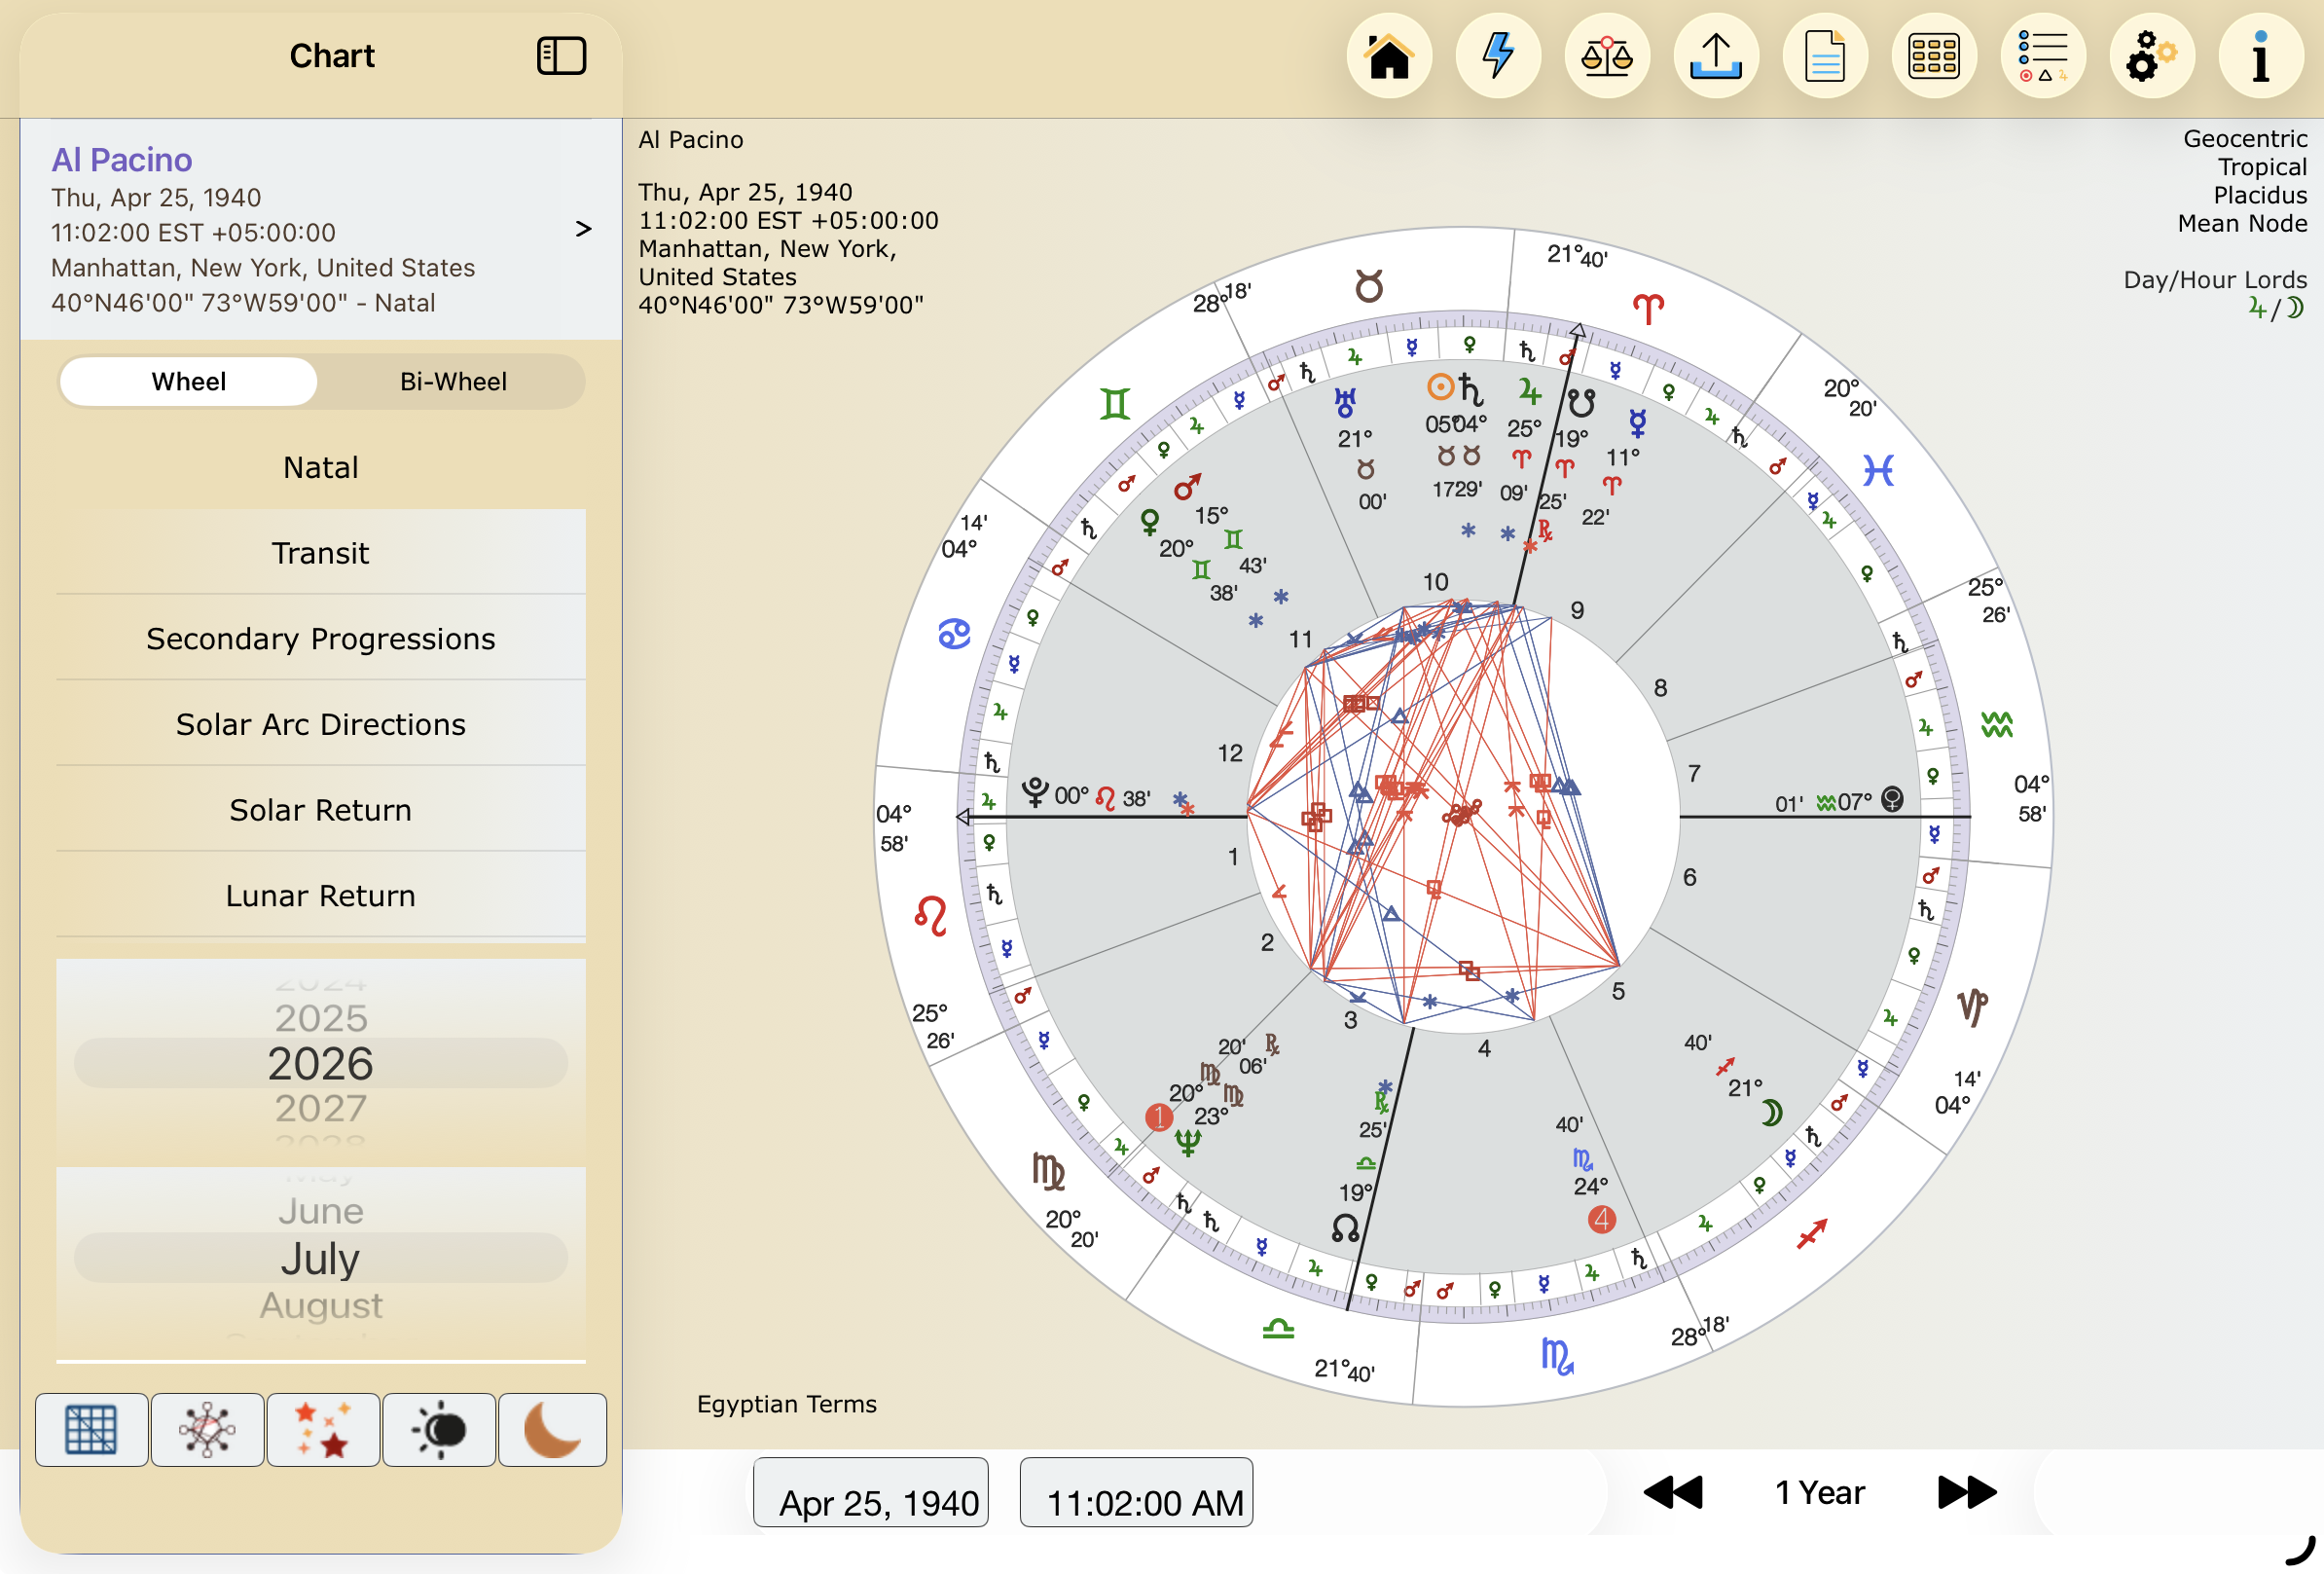Viewport: 2324px width, 1574px height.
Task: Open the aspect list icon
Action: coord(2043,57)
